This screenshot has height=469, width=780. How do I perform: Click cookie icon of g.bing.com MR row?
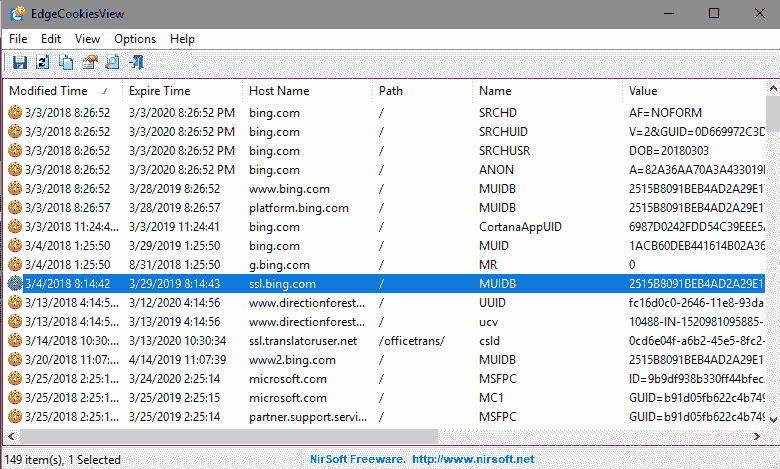pyautogui.click(x=15, y=264)
